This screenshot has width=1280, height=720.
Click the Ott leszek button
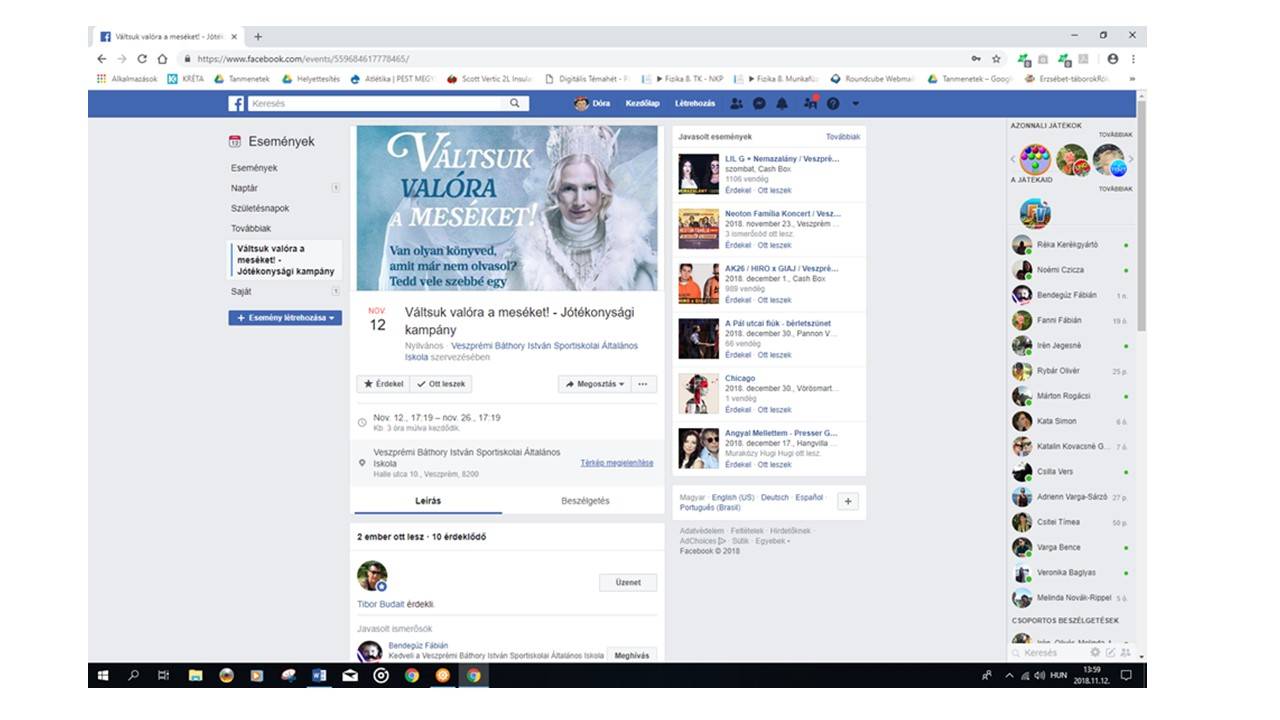(441, 384)
